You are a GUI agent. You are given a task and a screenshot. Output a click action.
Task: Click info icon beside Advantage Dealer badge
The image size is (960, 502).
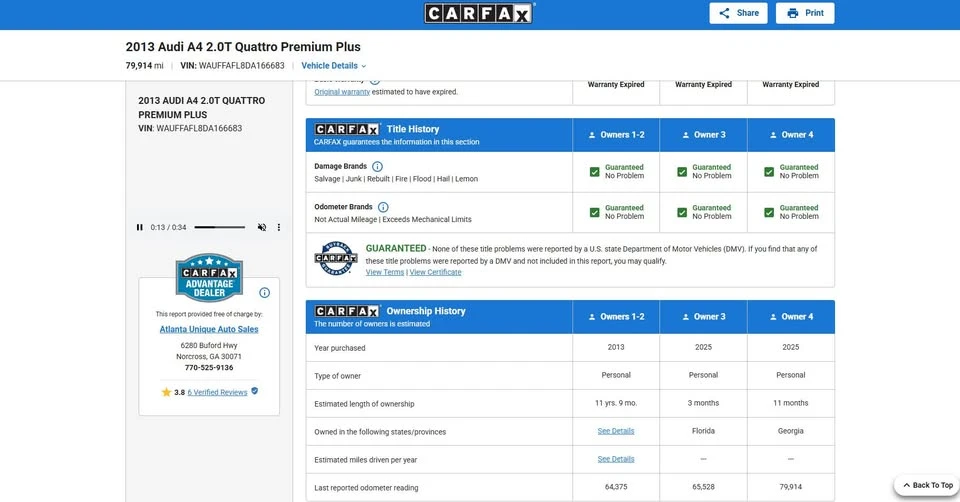click(x=264, y=293)
